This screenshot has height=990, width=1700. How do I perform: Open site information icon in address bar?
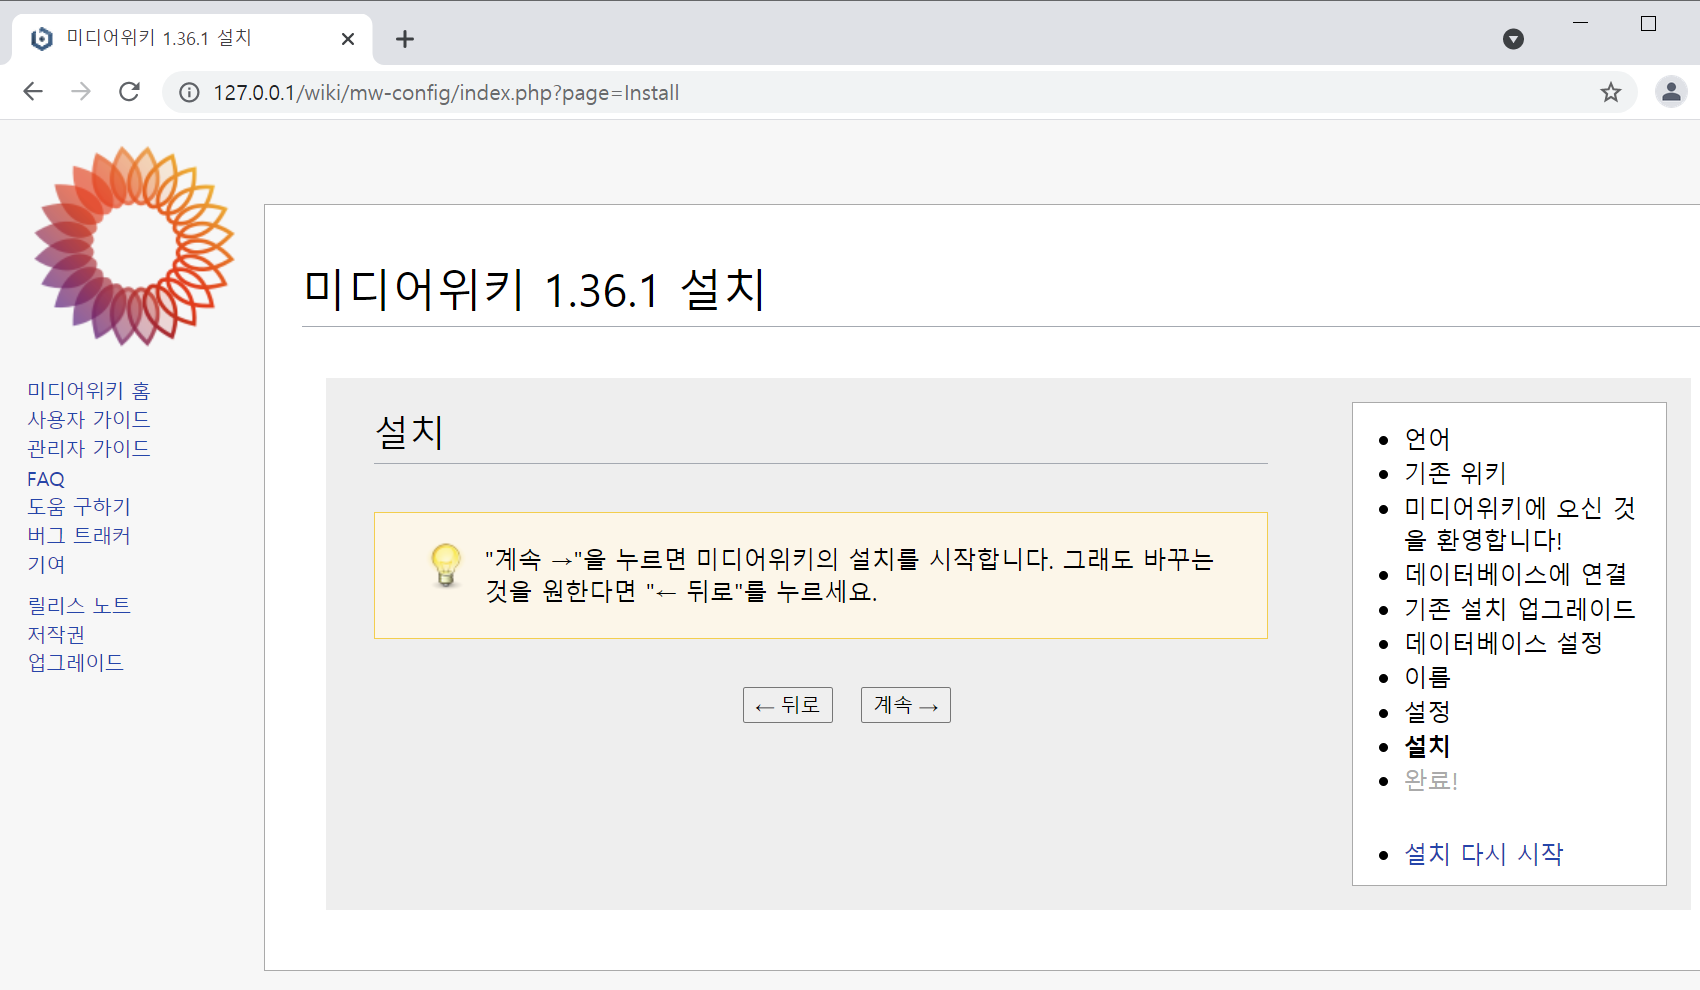(189, 93)
